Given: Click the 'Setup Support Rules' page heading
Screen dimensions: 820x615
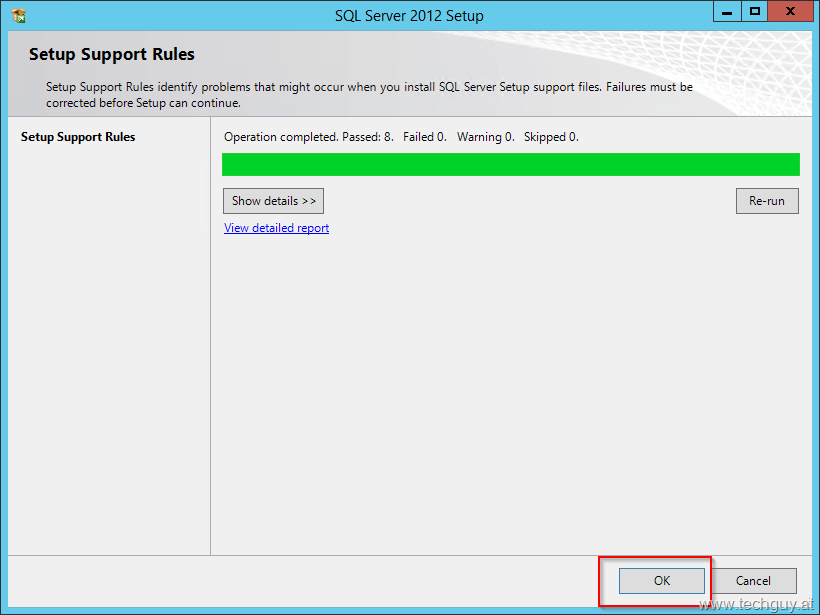Looking at the screenshot, I should point(111,54).
